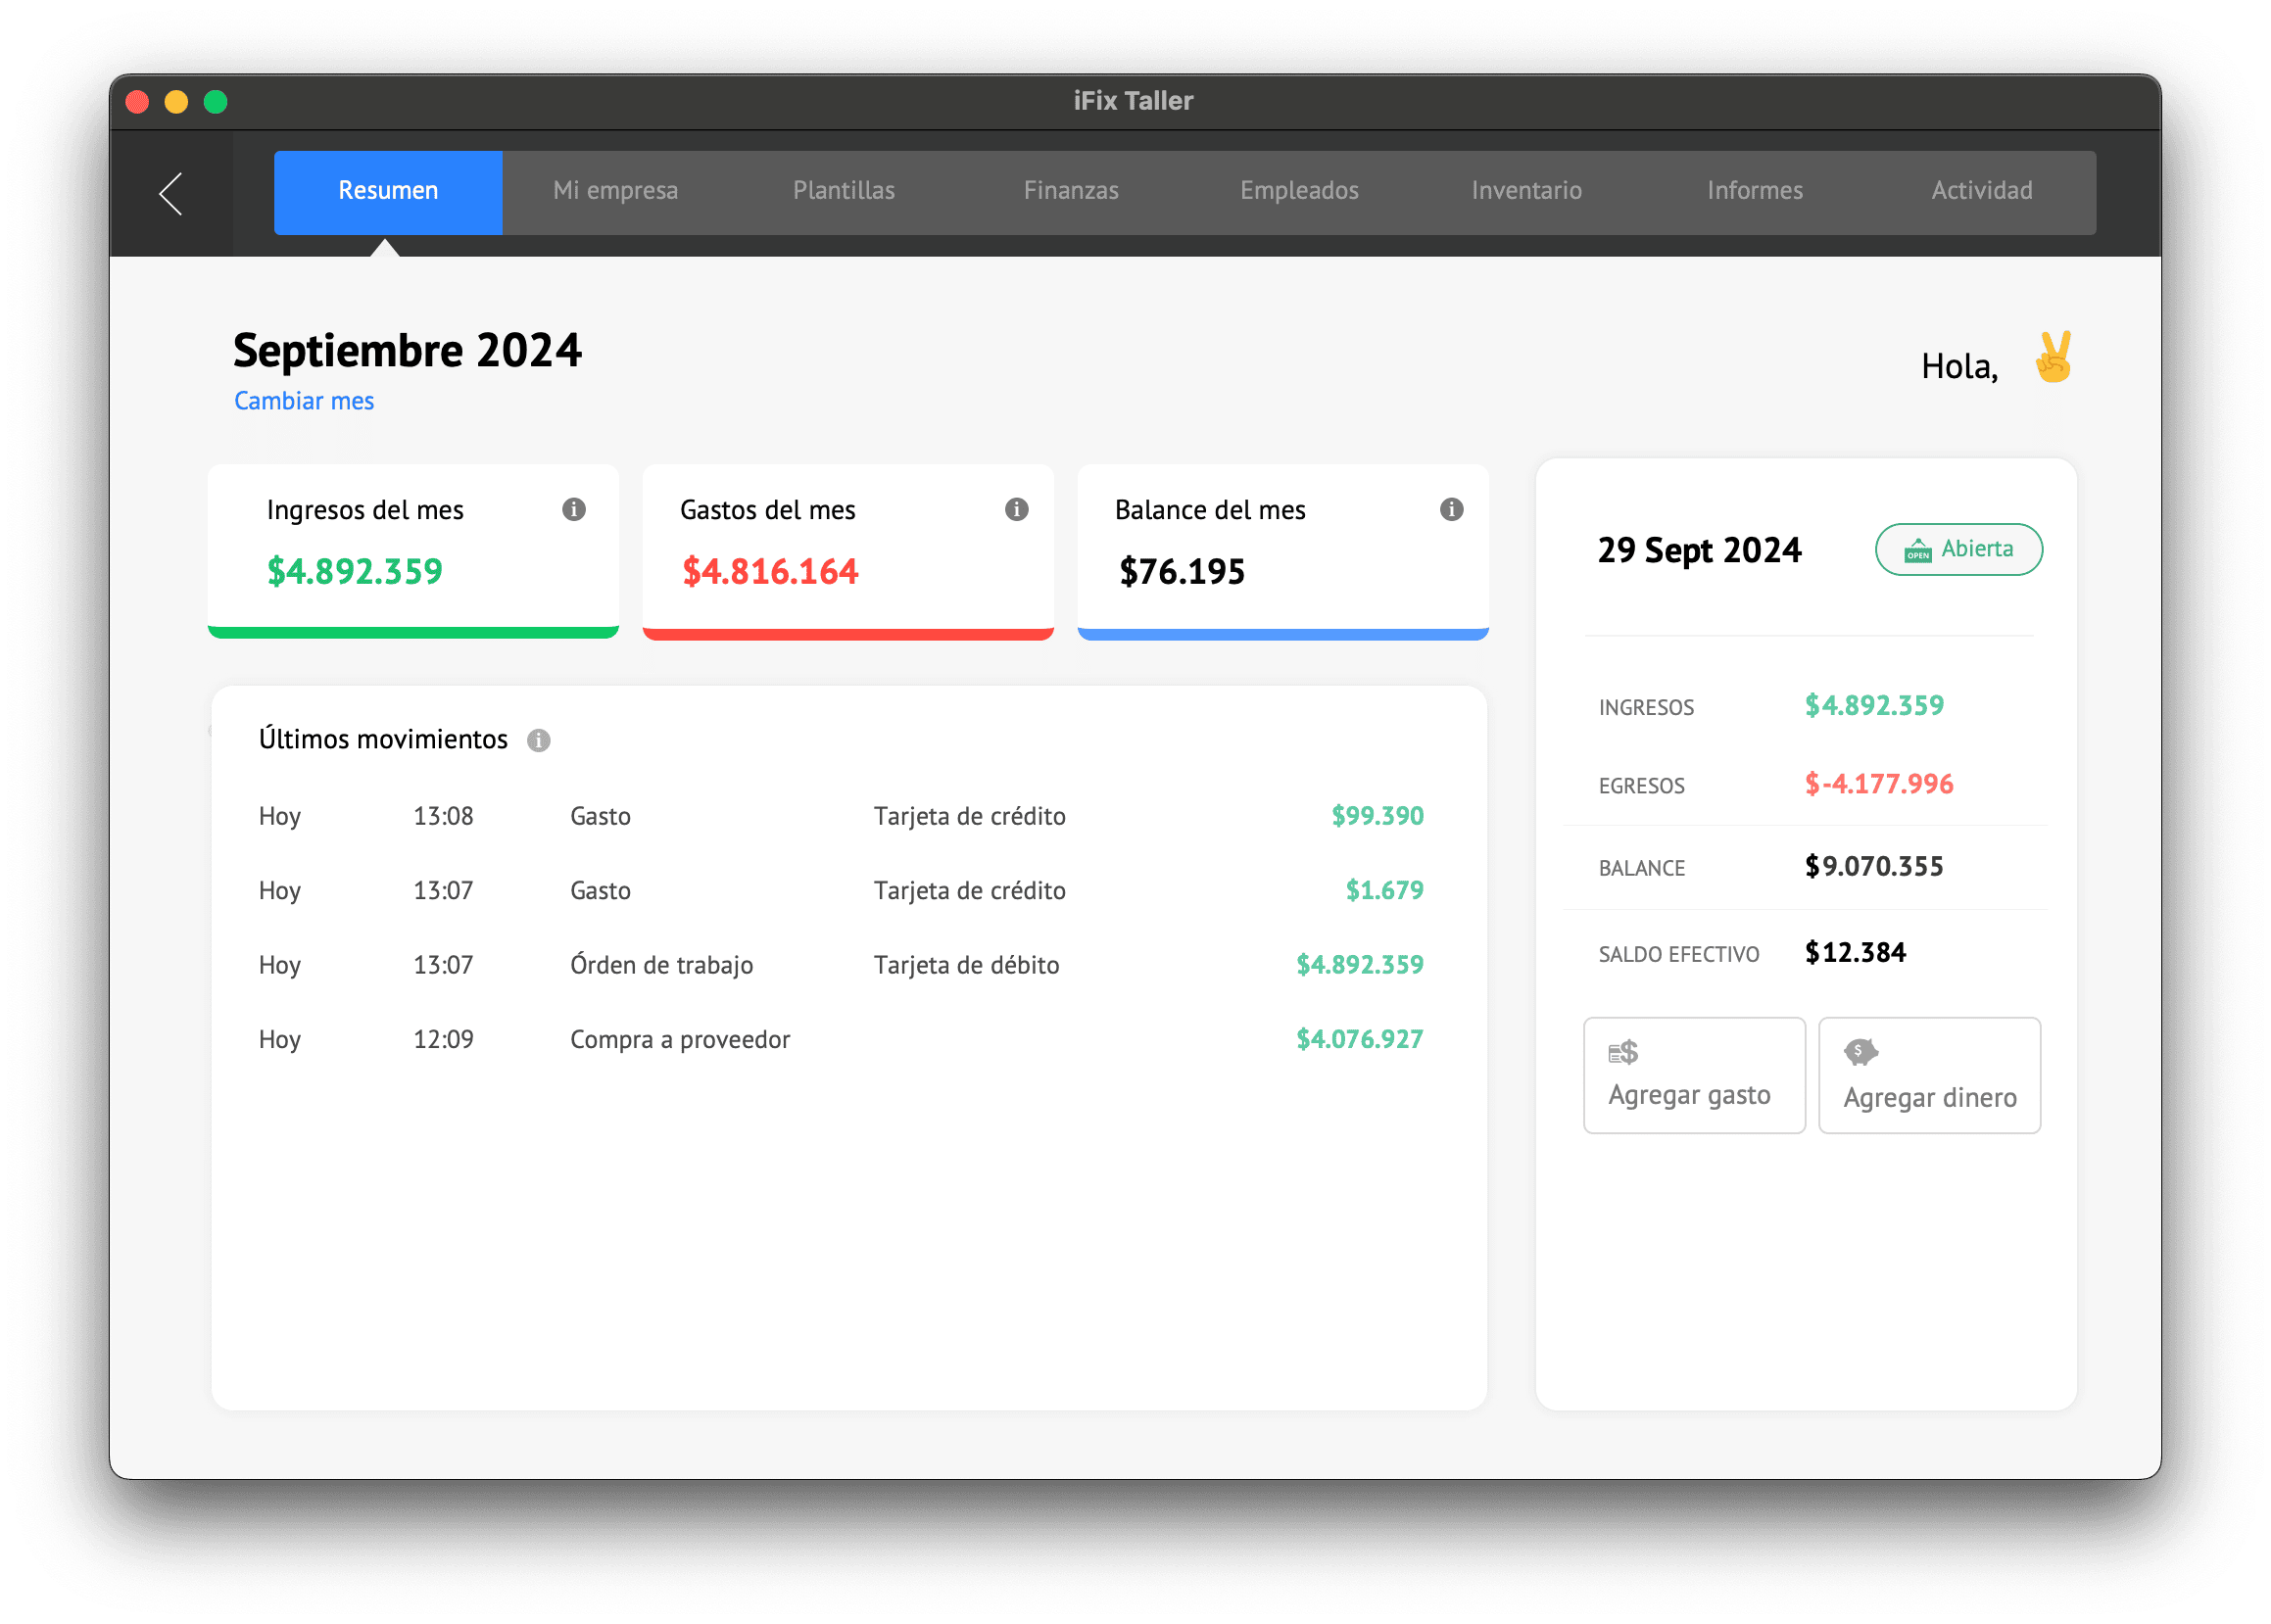The image size is (2271, 1624).
Task: Open info icon for Gastos del mes
Action: click(1016, 509)
